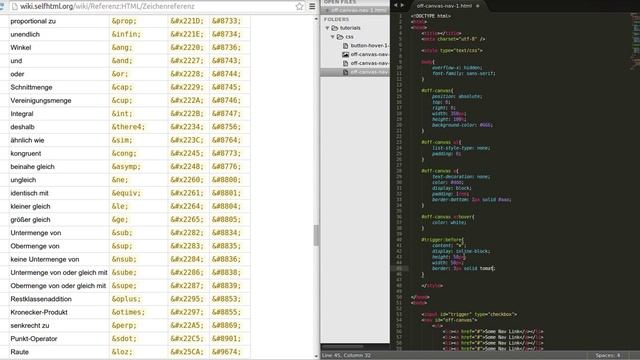Click the '&cup;' entity cell

pos(122,100)
